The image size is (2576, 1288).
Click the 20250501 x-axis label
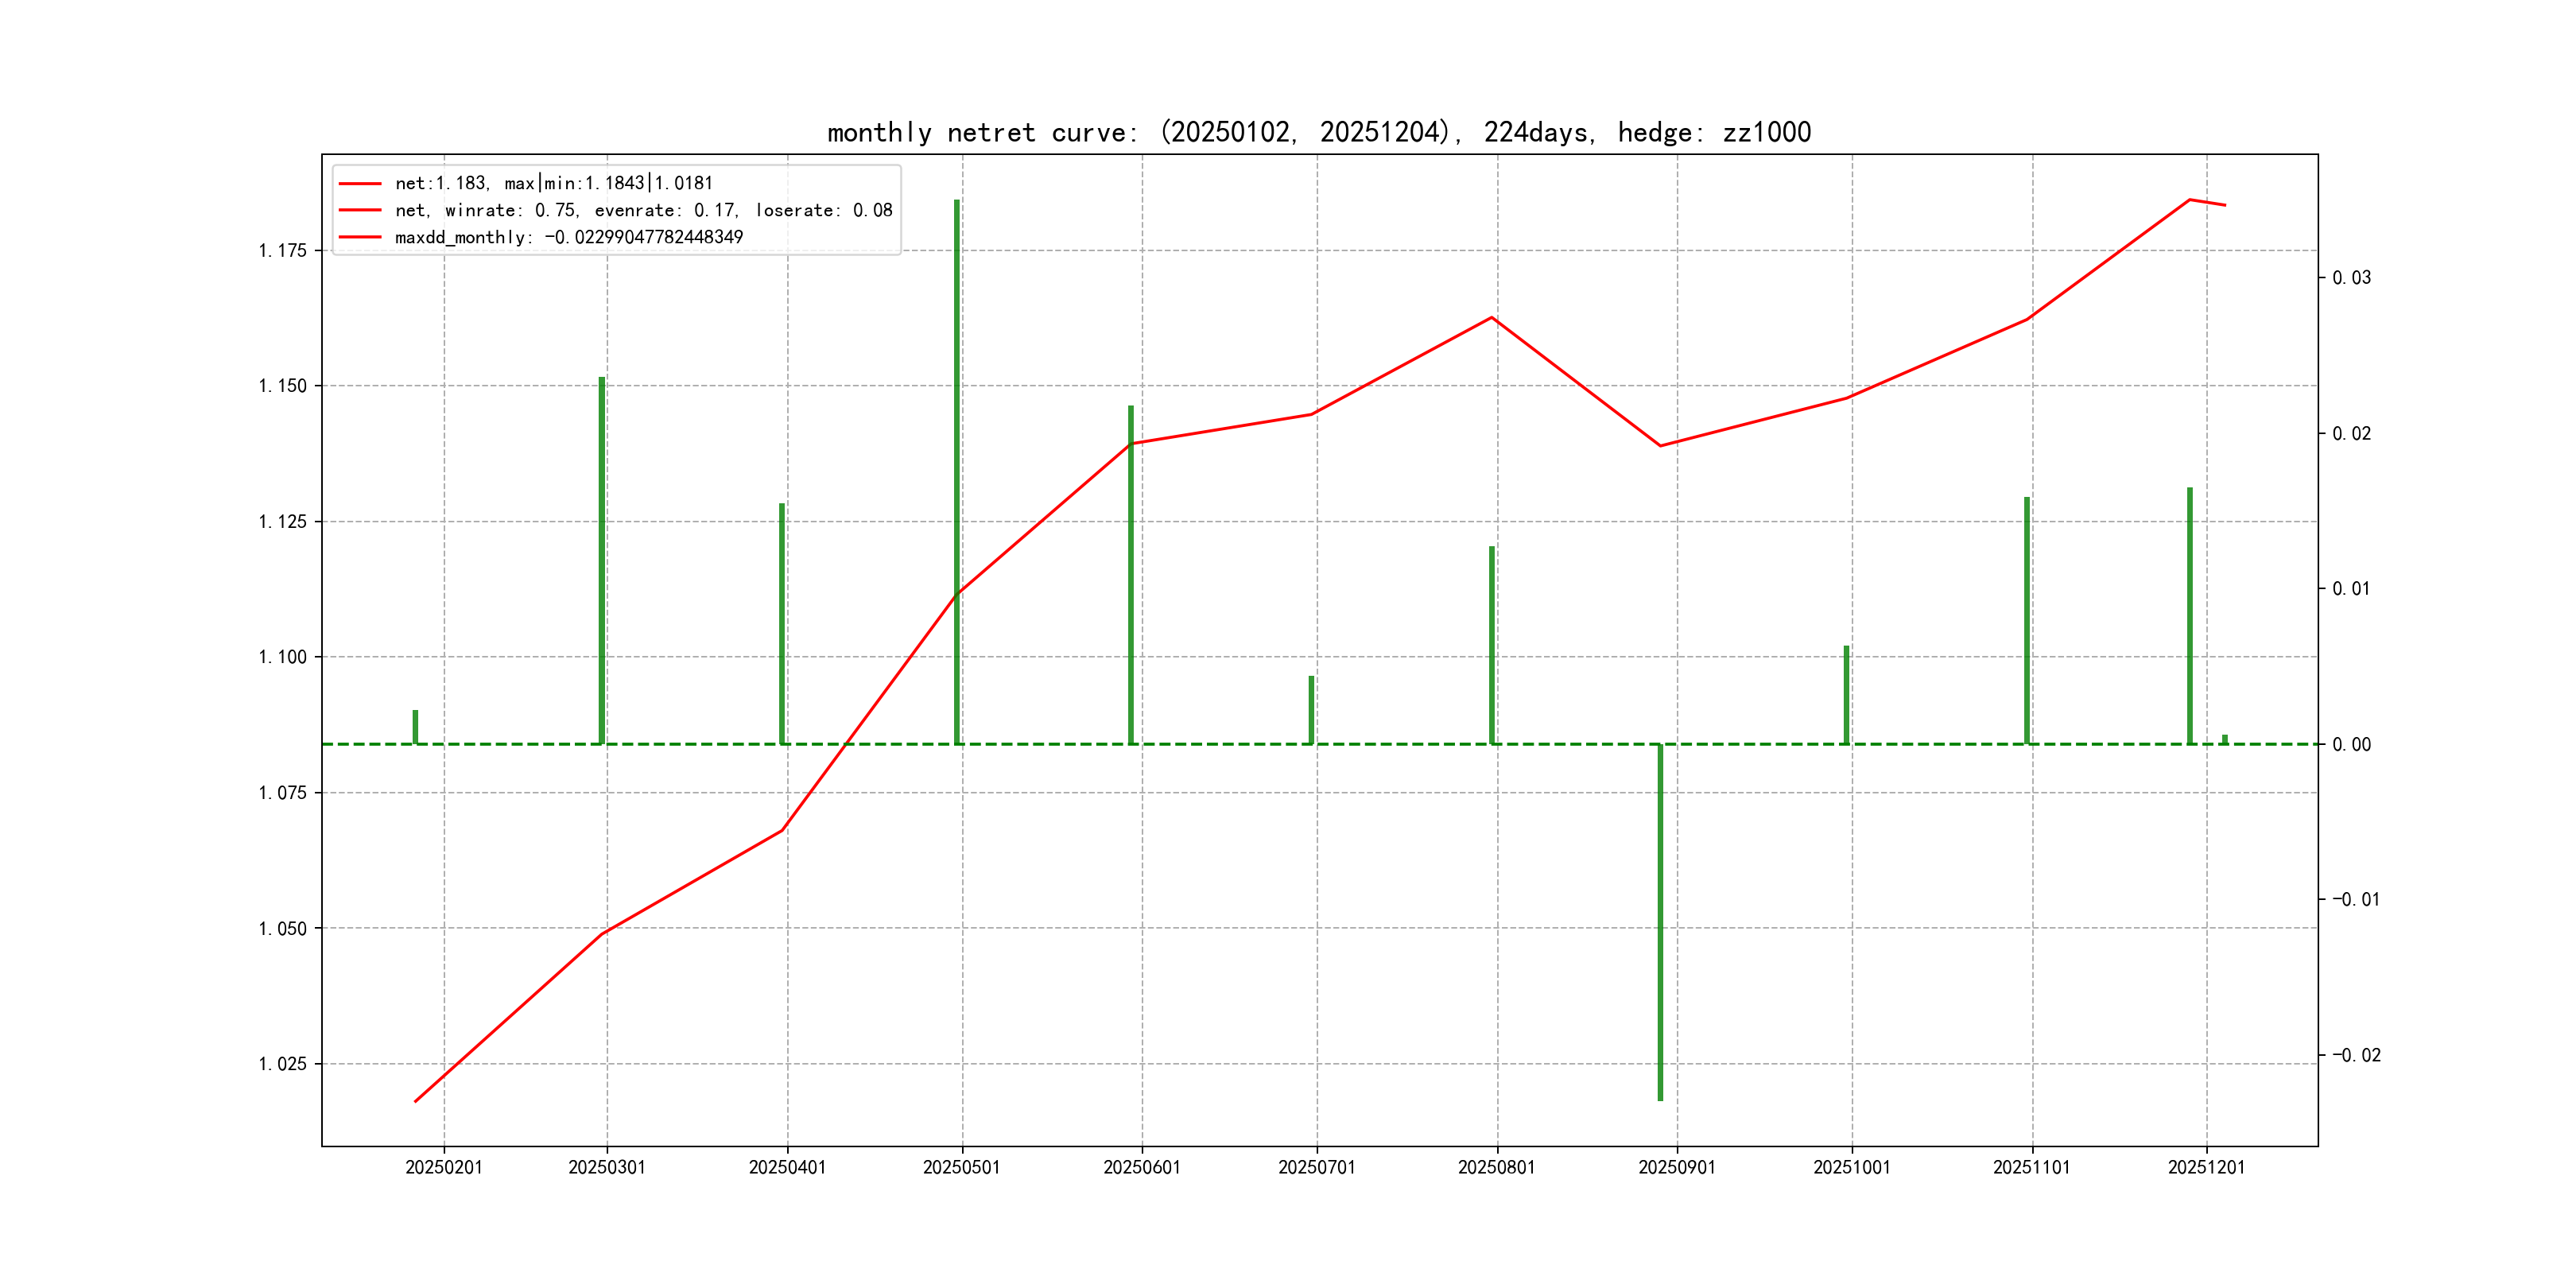[x=961, y=1167]
